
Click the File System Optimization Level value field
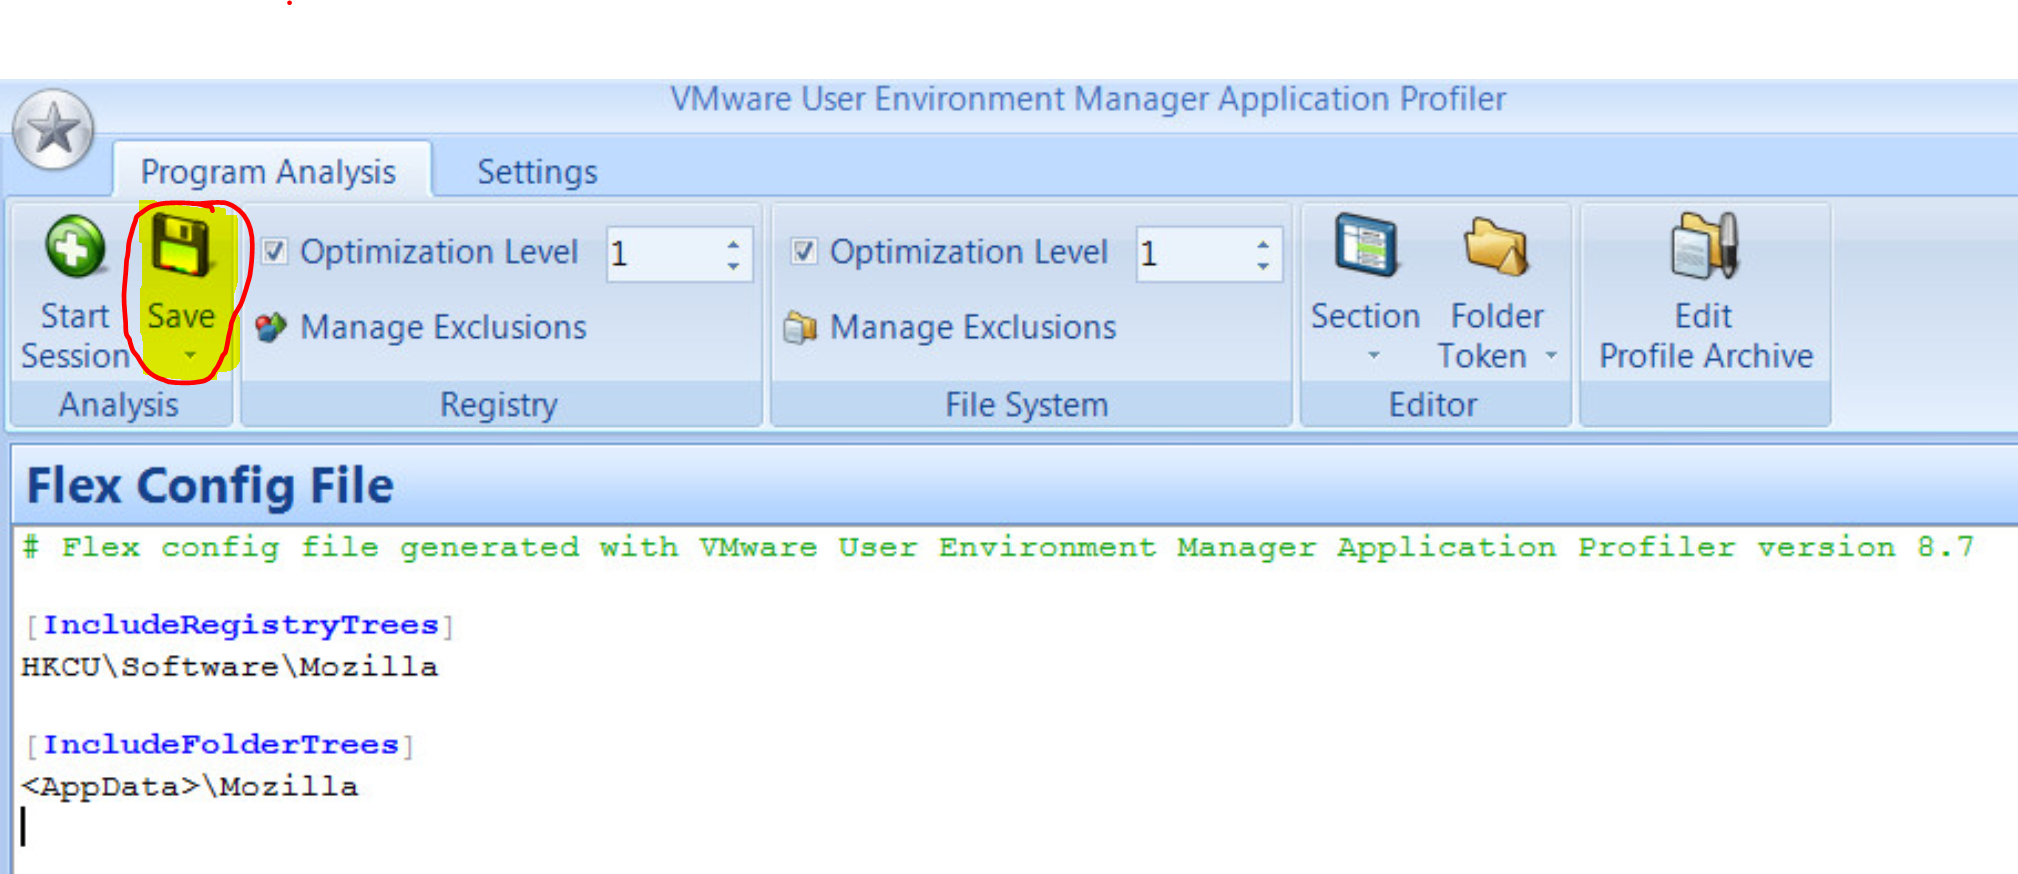click(x=1192, y=254)
